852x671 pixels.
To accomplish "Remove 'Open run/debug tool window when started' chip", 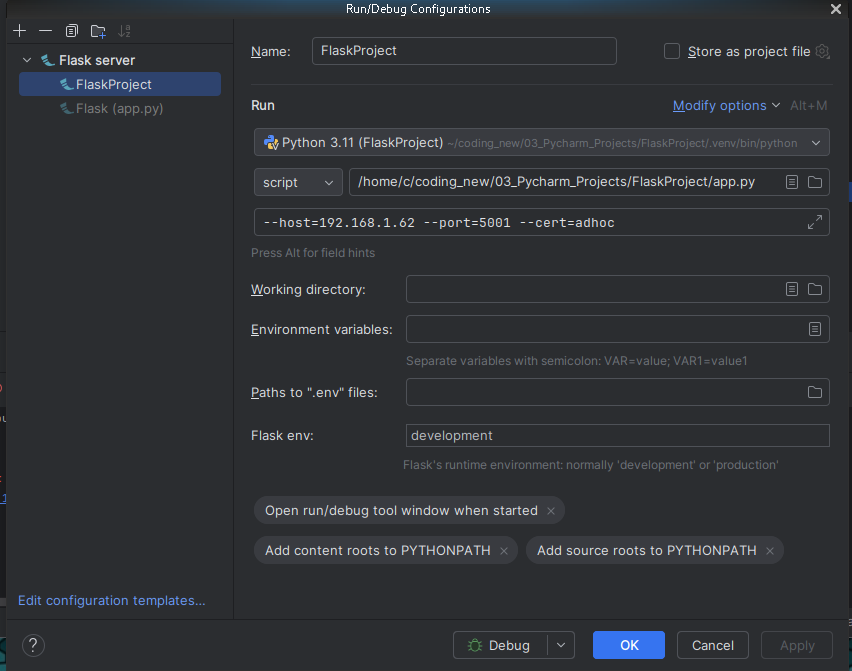I will pos(550,511).
